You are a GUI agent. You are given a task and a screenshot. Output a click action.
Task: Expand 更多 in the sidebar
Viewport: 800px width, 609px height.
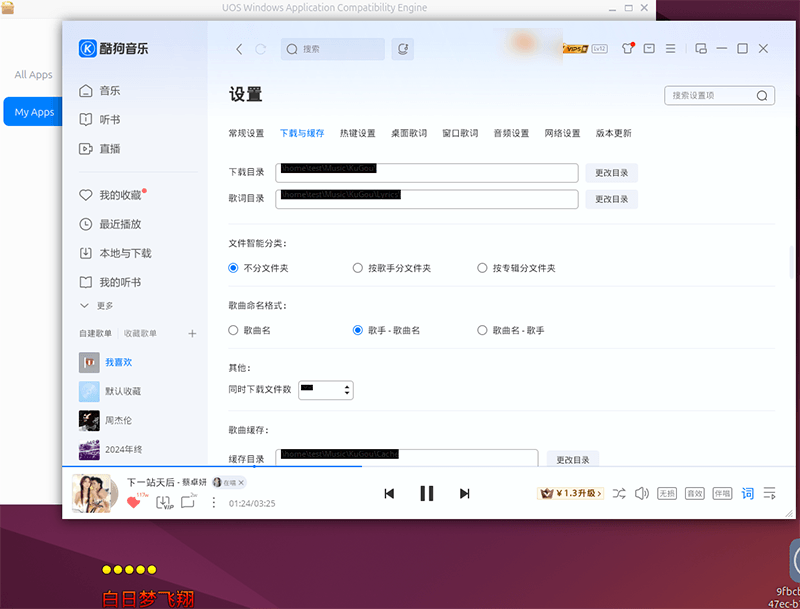click(x=97, y=306)
